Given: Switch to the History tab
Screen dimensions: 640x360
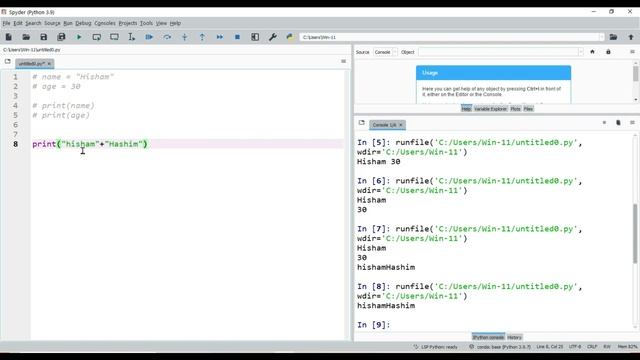Looking at the screenshot, I should point(514,337).
